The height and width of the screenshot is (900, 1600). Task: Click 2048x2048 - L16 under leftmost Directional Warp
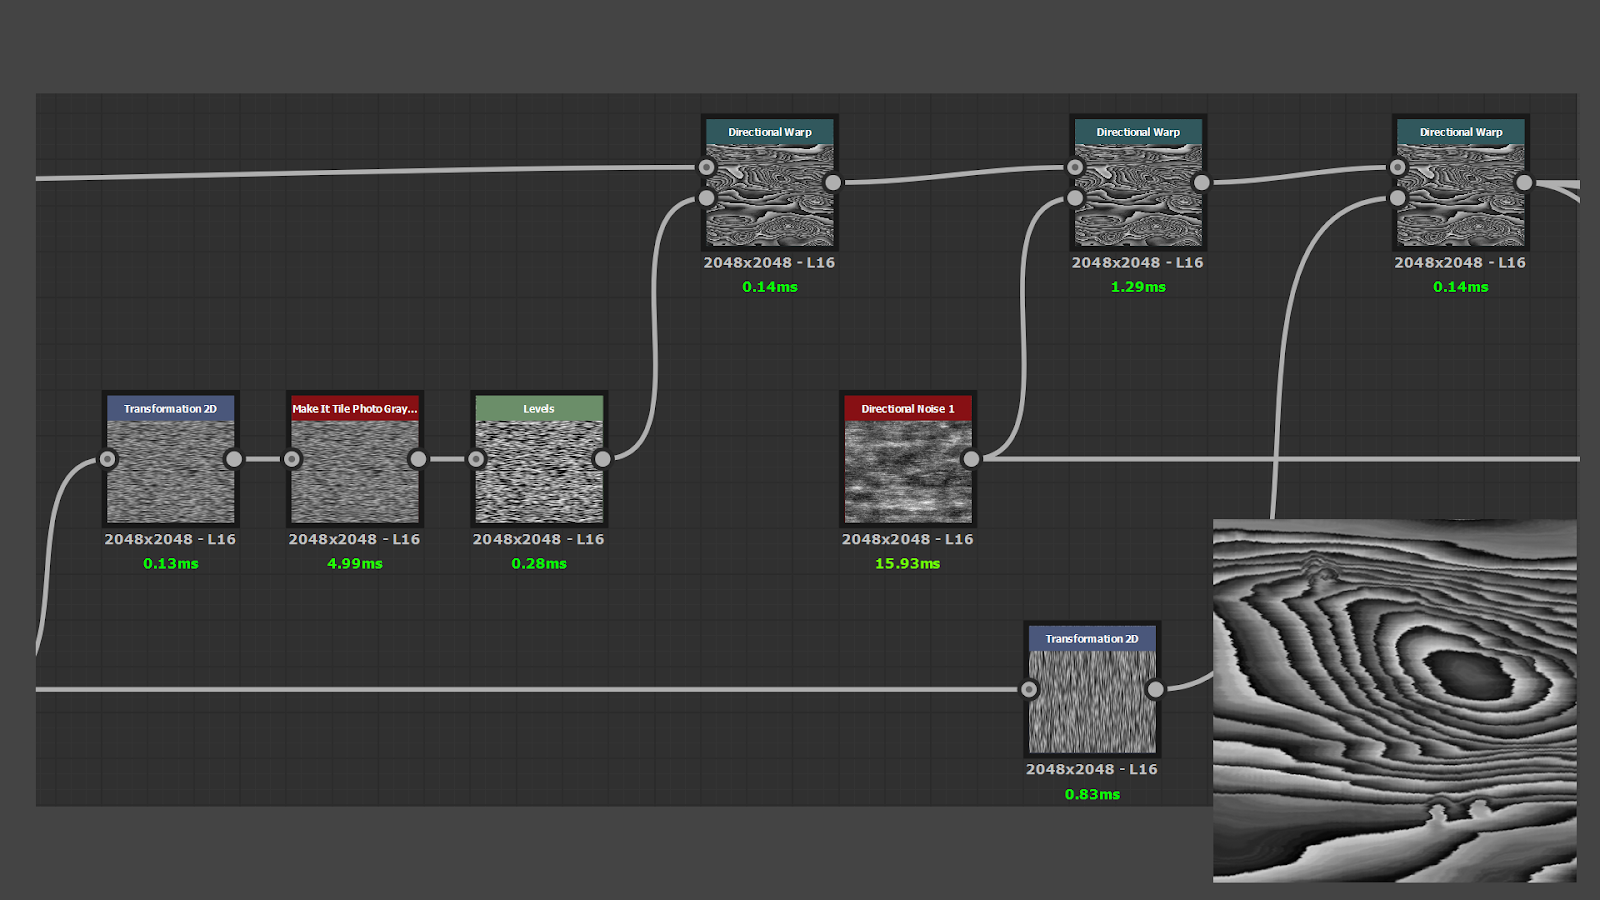pos(770,263)
